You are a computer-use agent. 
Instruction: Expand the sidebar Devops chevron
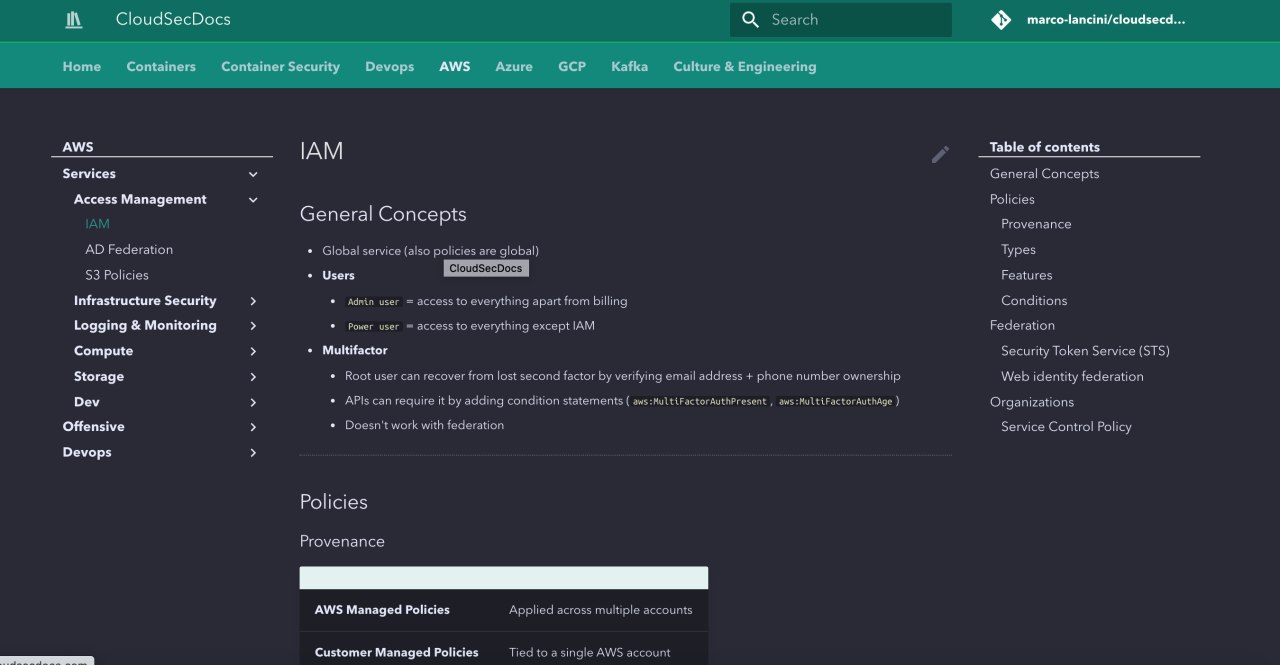[253, 453]
